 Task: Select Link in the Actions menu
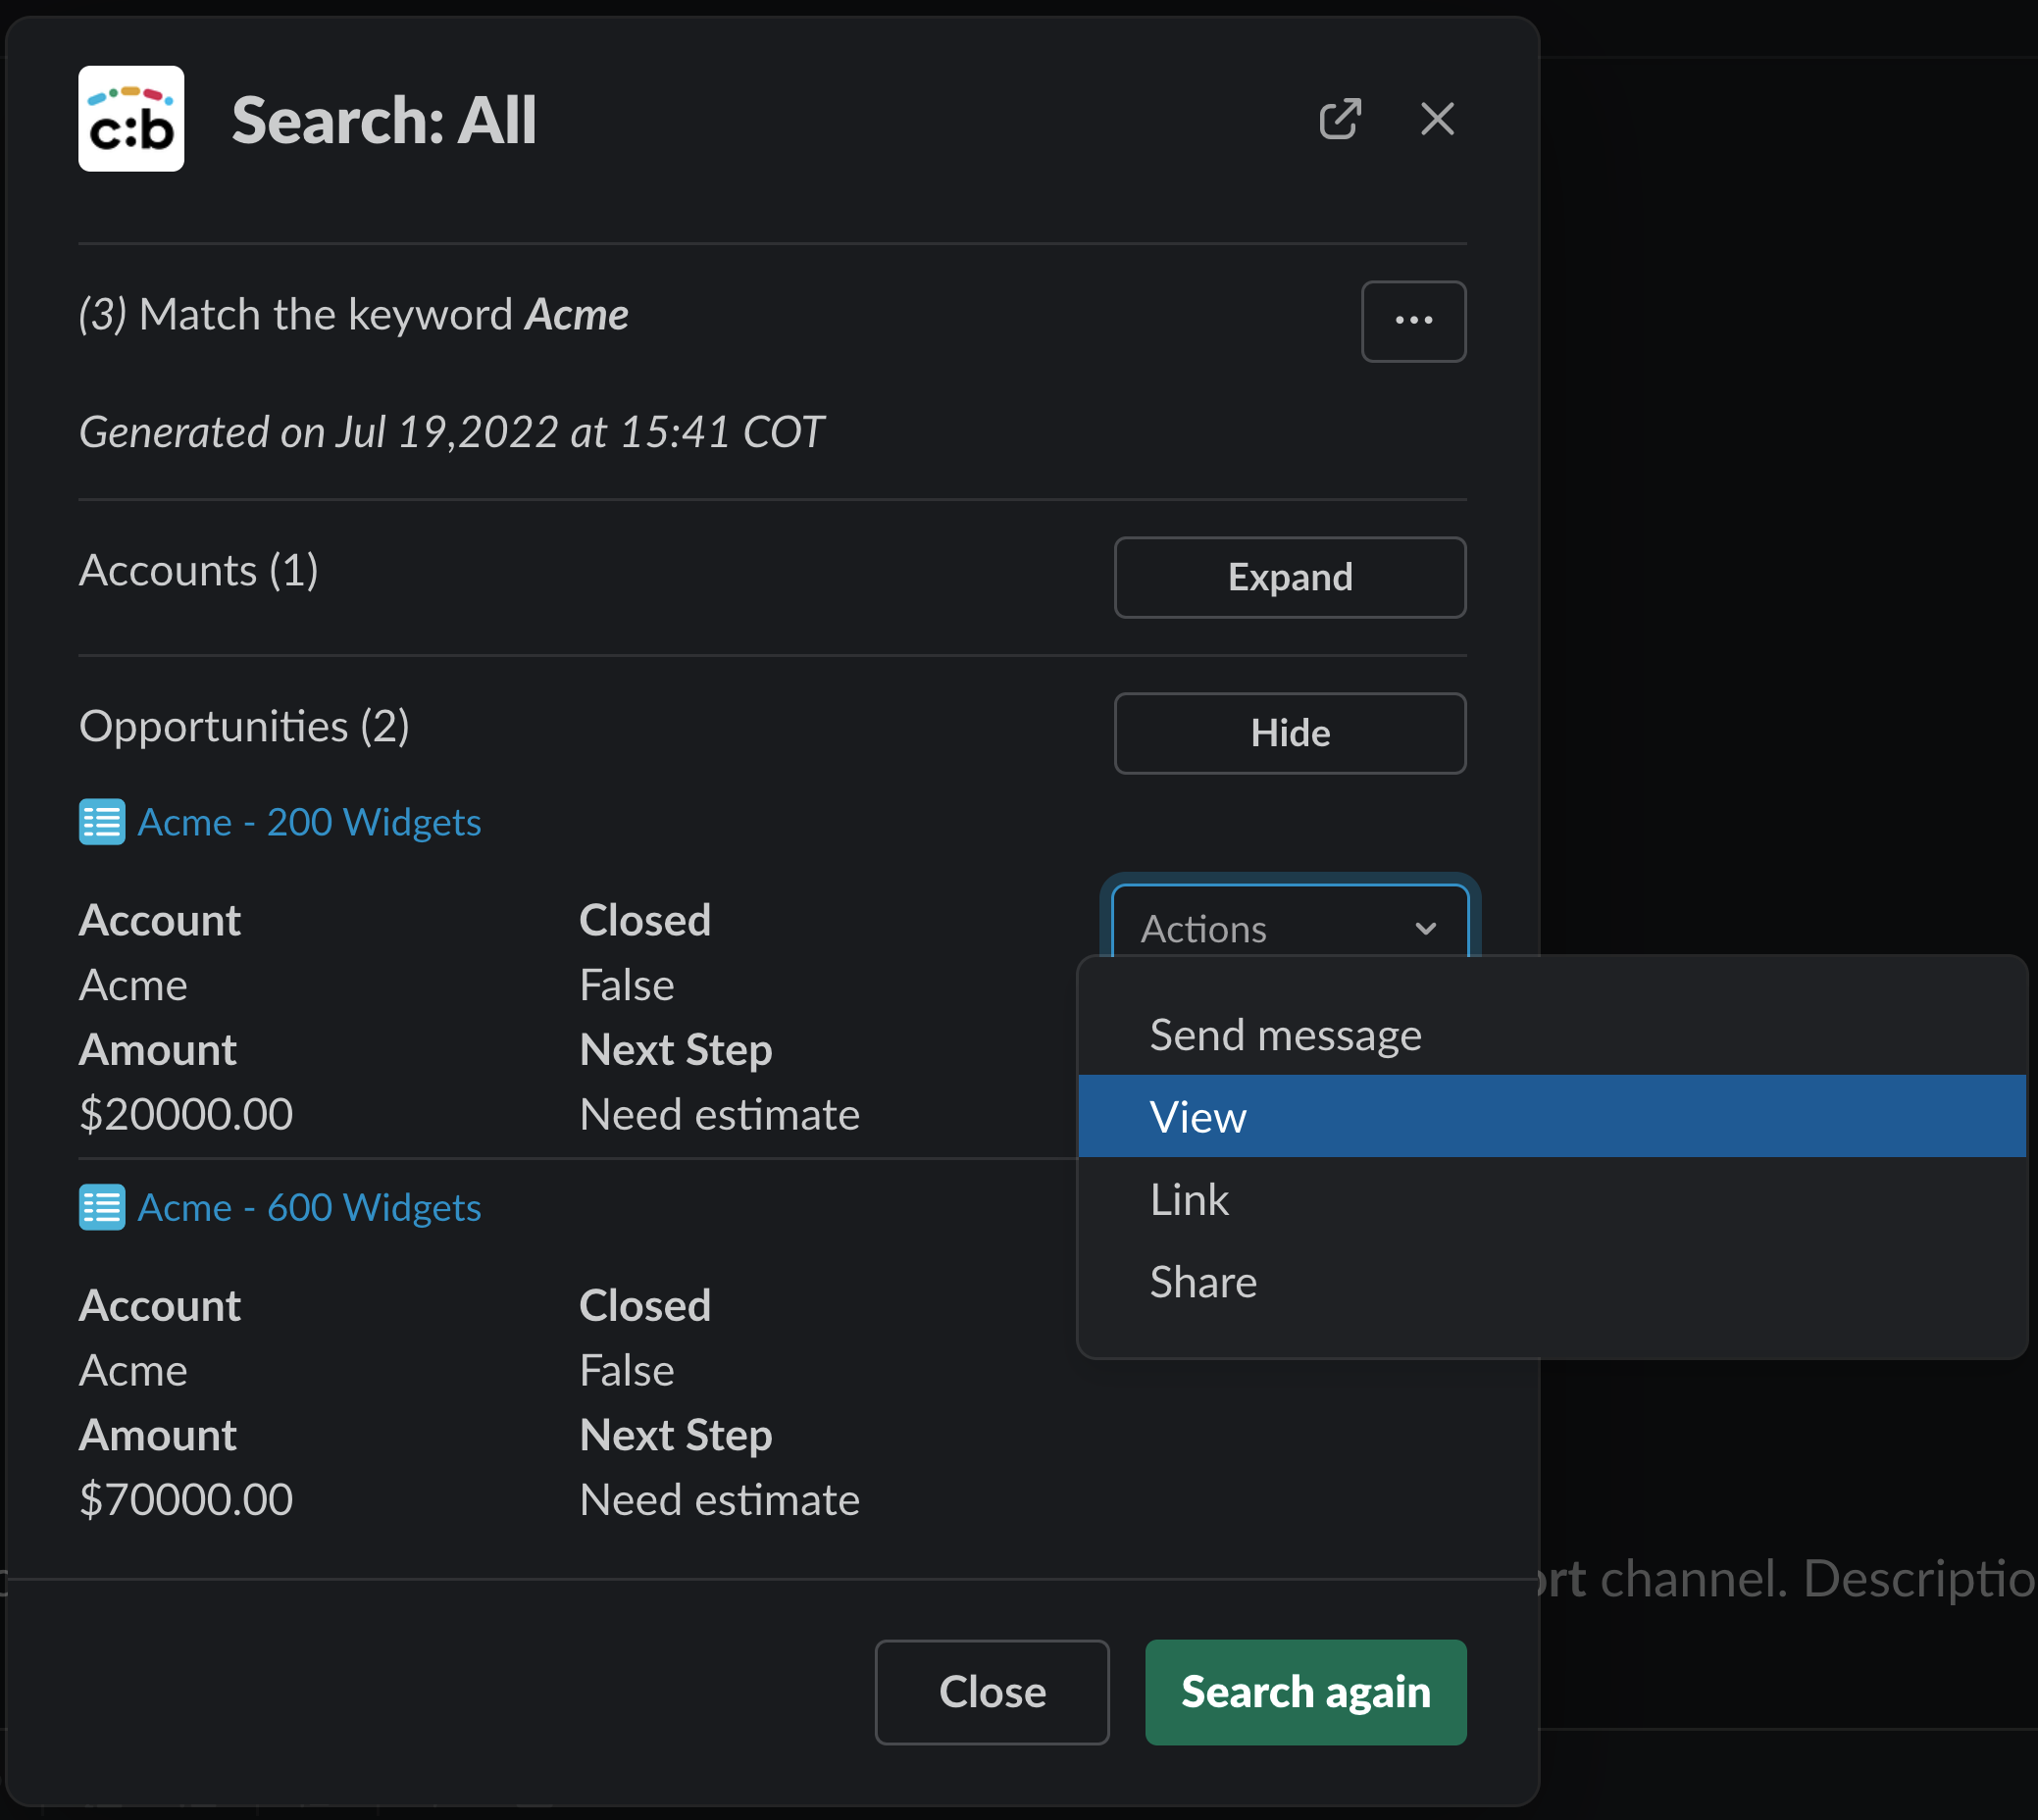[x=1189, y=1199]
